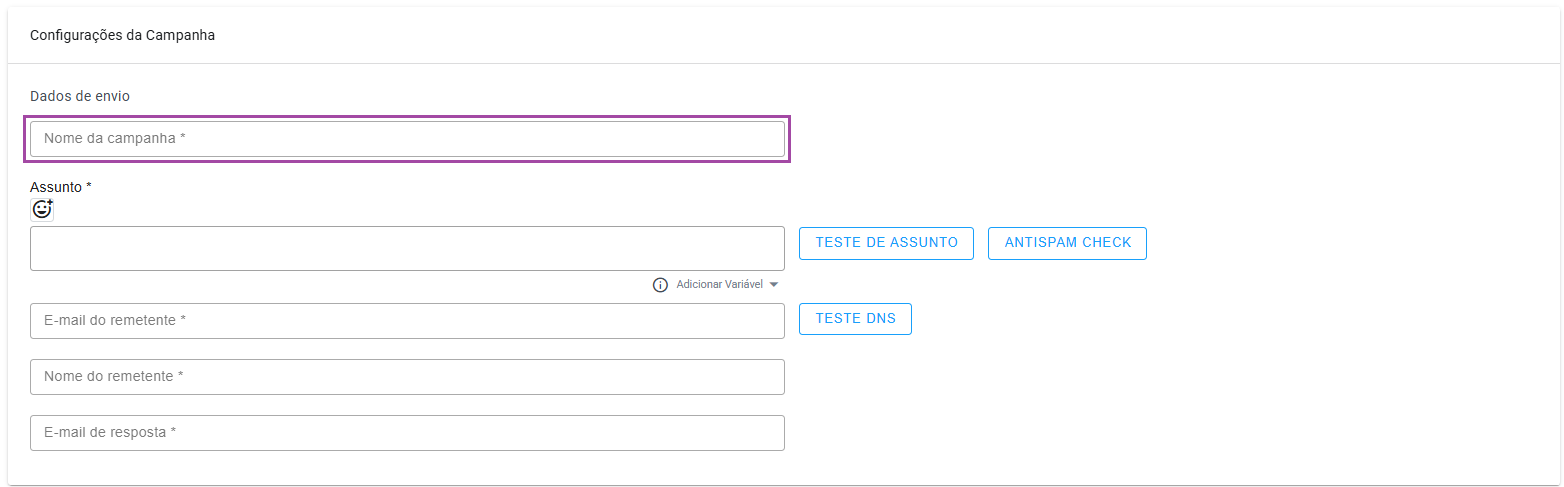Click the Adicionar Variável label

pos(719,285)
